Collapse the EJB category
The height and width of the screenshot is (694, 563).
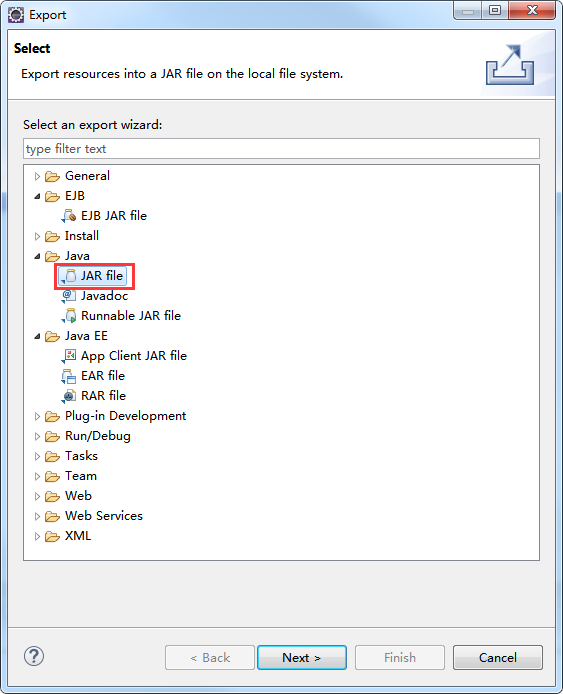37,196
